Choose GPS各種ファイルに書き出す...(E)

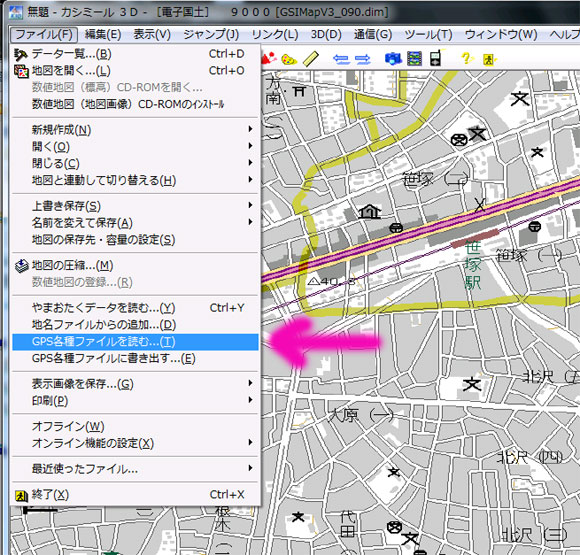tap(135, 359)
